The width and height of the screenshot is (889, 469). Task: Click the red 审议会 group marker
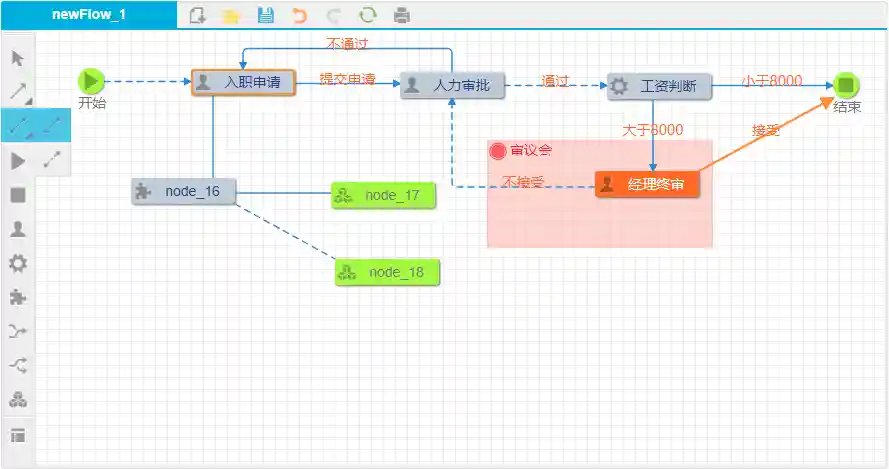[x=498, y=151]
